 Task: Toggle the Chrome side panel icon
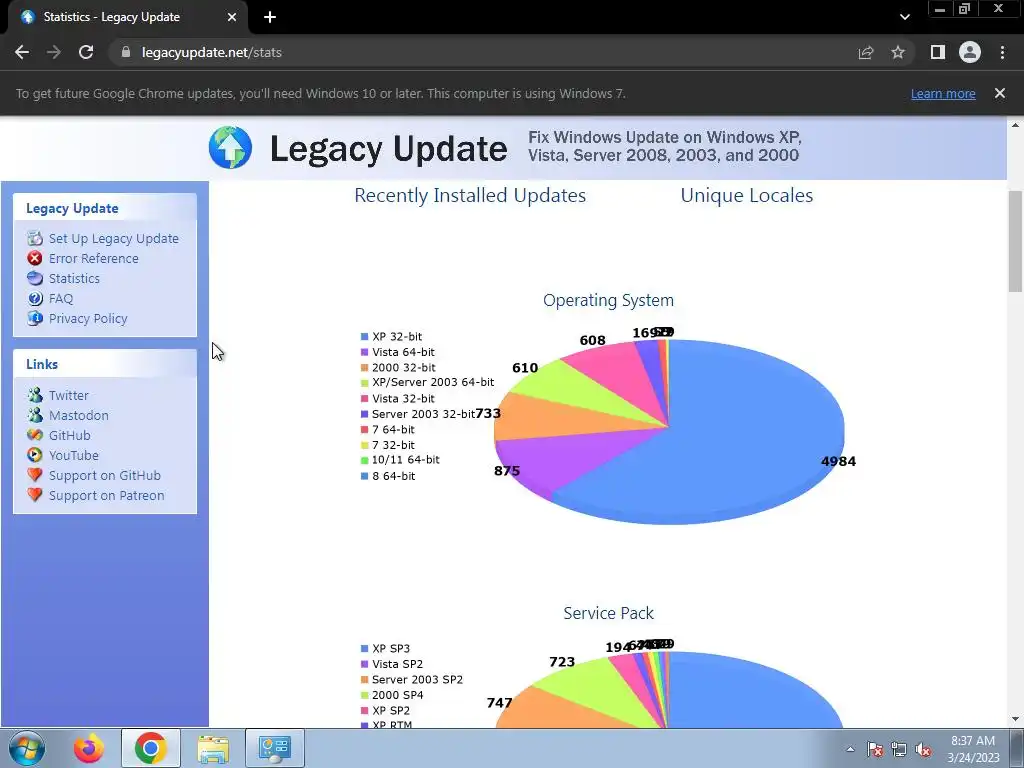click(x=938, y=52)
